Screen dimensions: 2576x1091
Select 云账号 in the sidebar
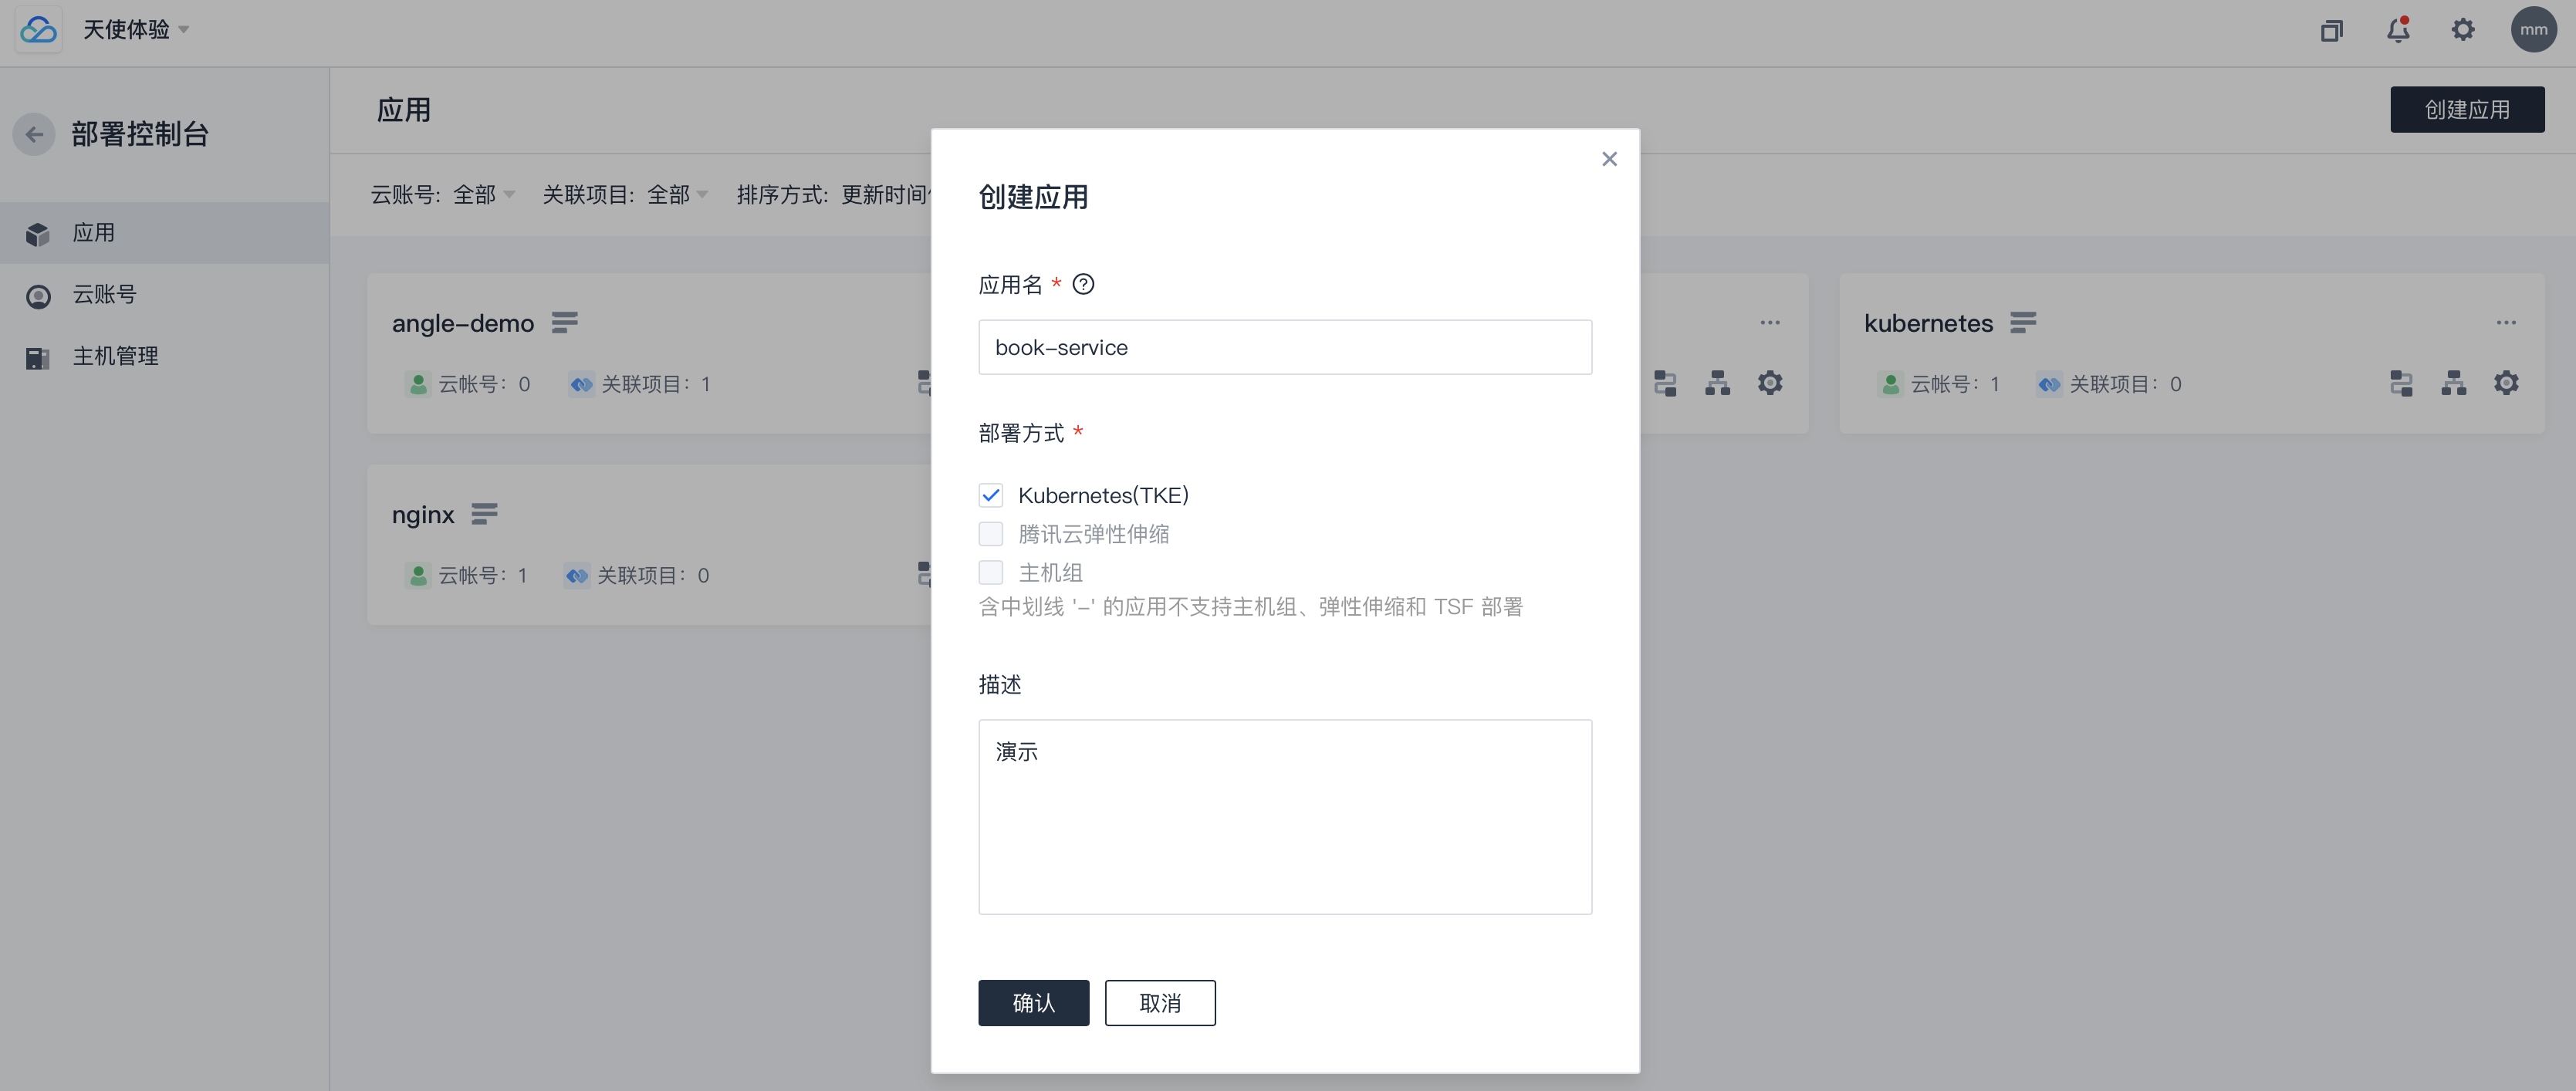point(164,295)
